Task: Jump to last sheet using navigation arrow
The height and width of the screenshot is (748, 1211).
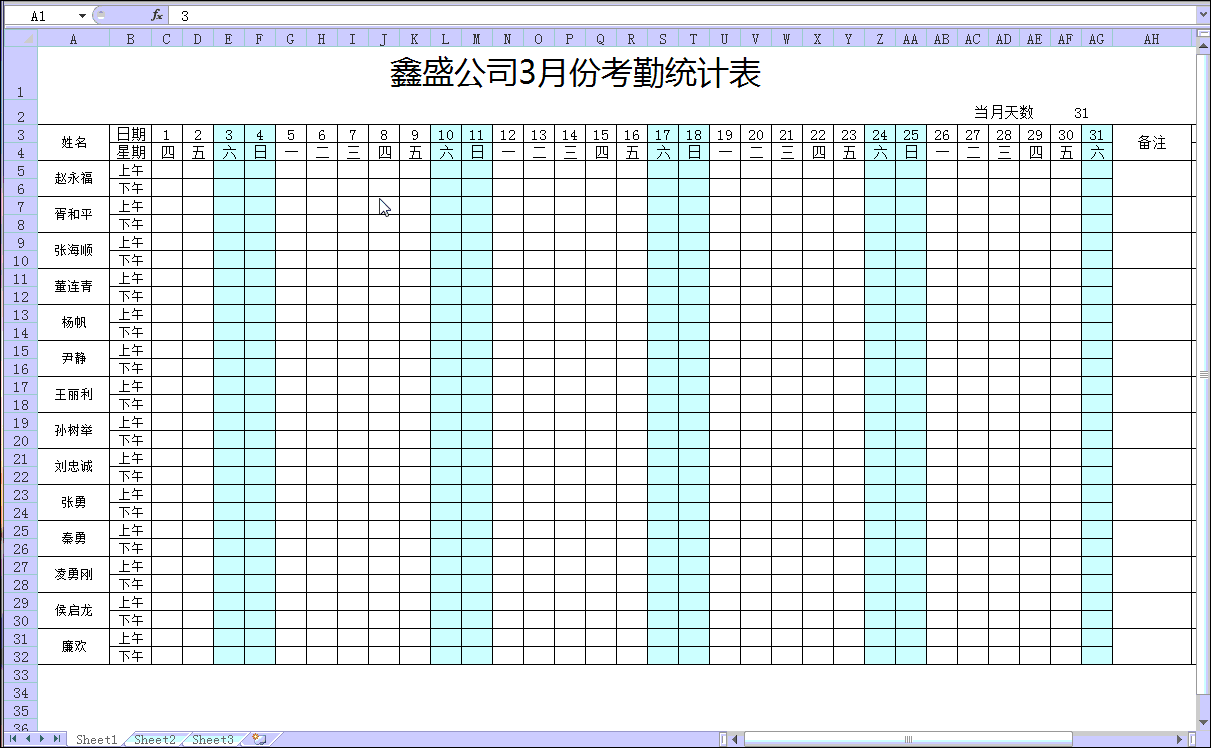Action: coord(56,739)
